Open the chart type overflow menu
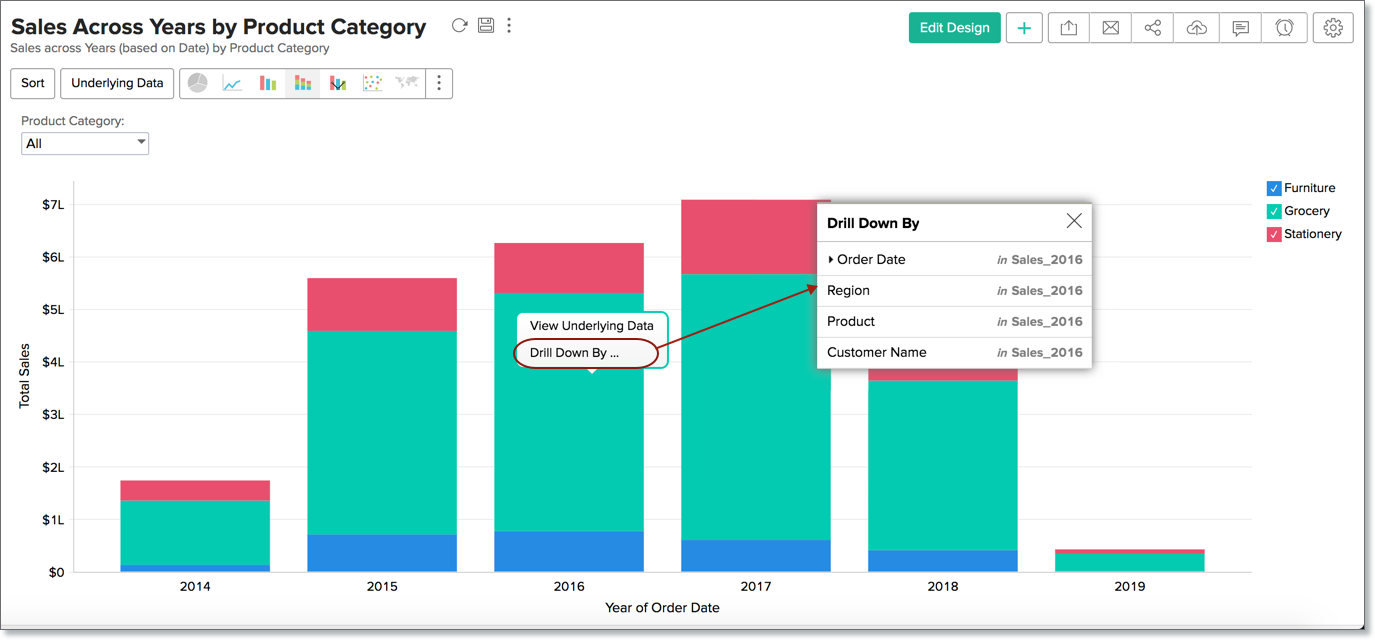The width and height of the screenshot is (1375, 640). [439, 83]
